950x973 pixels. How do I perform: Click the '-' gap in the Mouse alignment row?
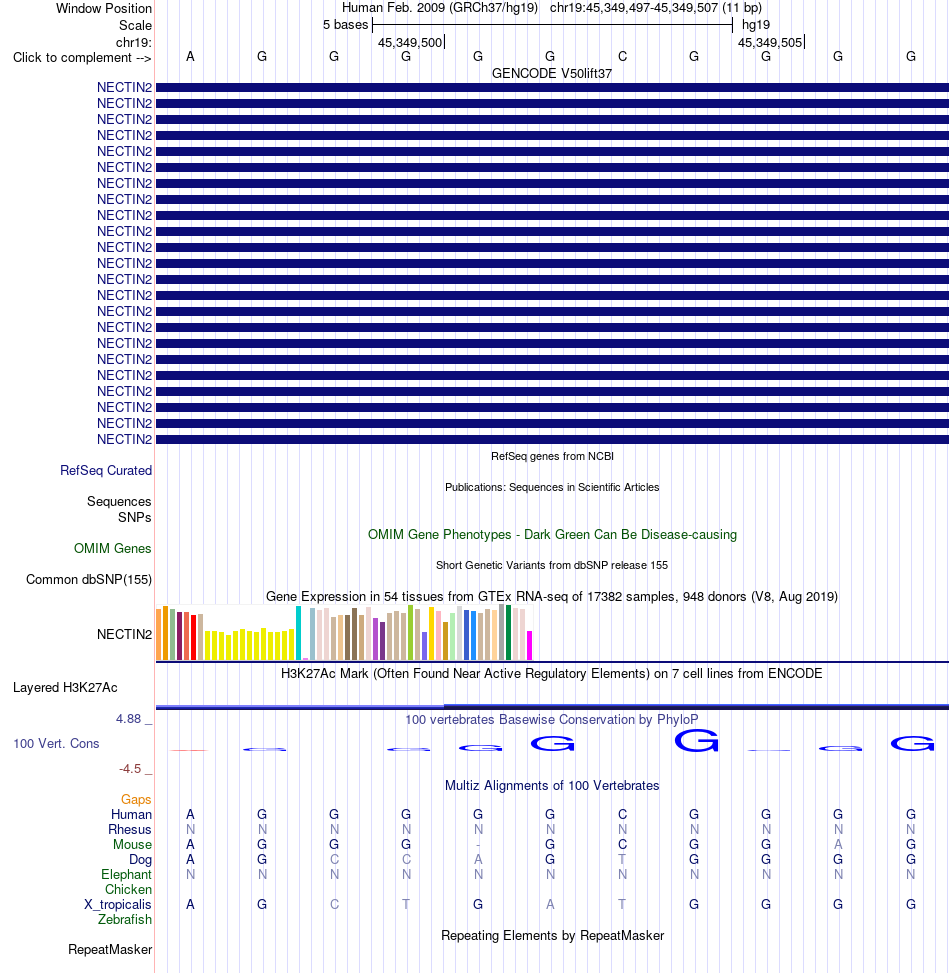478,845
